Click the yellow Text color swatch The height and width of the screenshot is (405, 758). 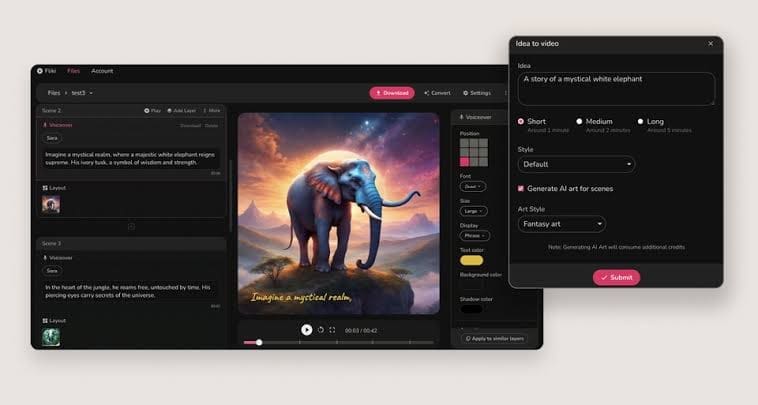click(x=471, y=260)
